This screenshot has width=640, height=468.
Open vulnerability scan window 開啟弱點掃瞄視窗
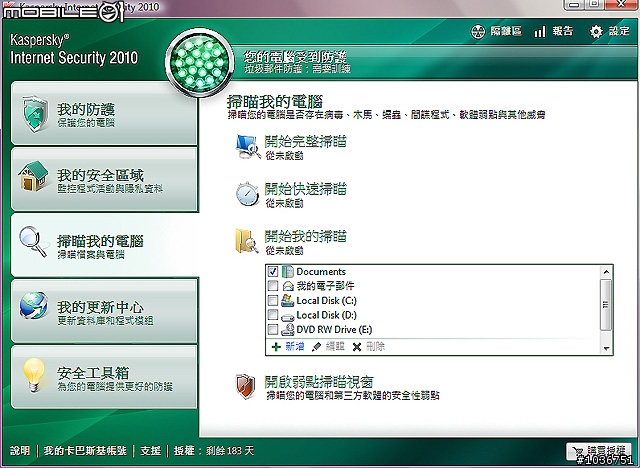click(x=319, y=382)
